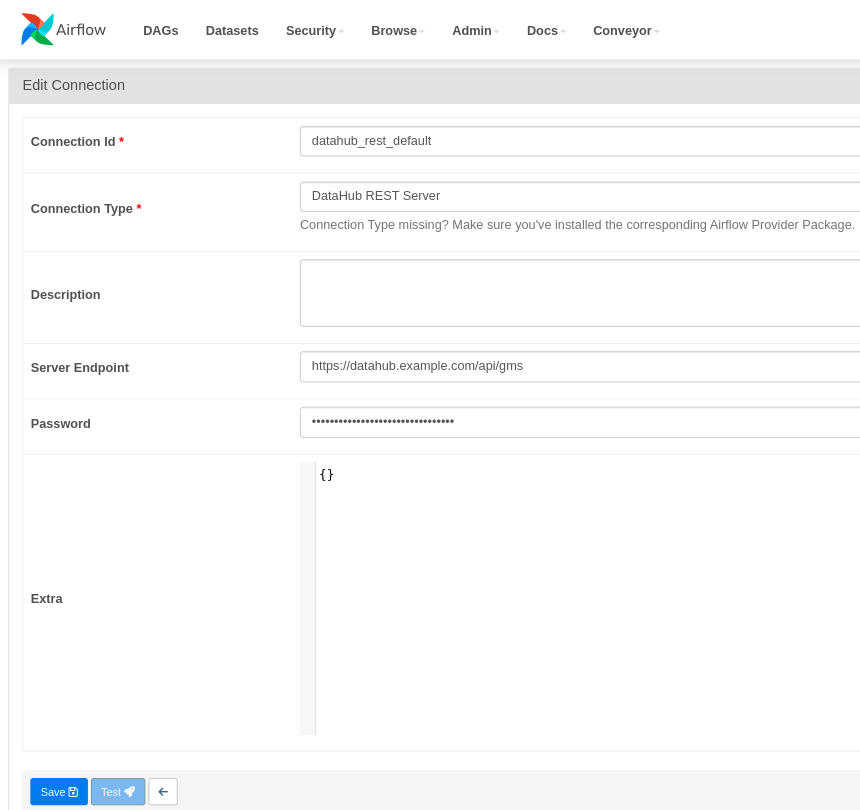Select DAGs in the navigation bar
860x810 pixels.
tap(160, 30)
